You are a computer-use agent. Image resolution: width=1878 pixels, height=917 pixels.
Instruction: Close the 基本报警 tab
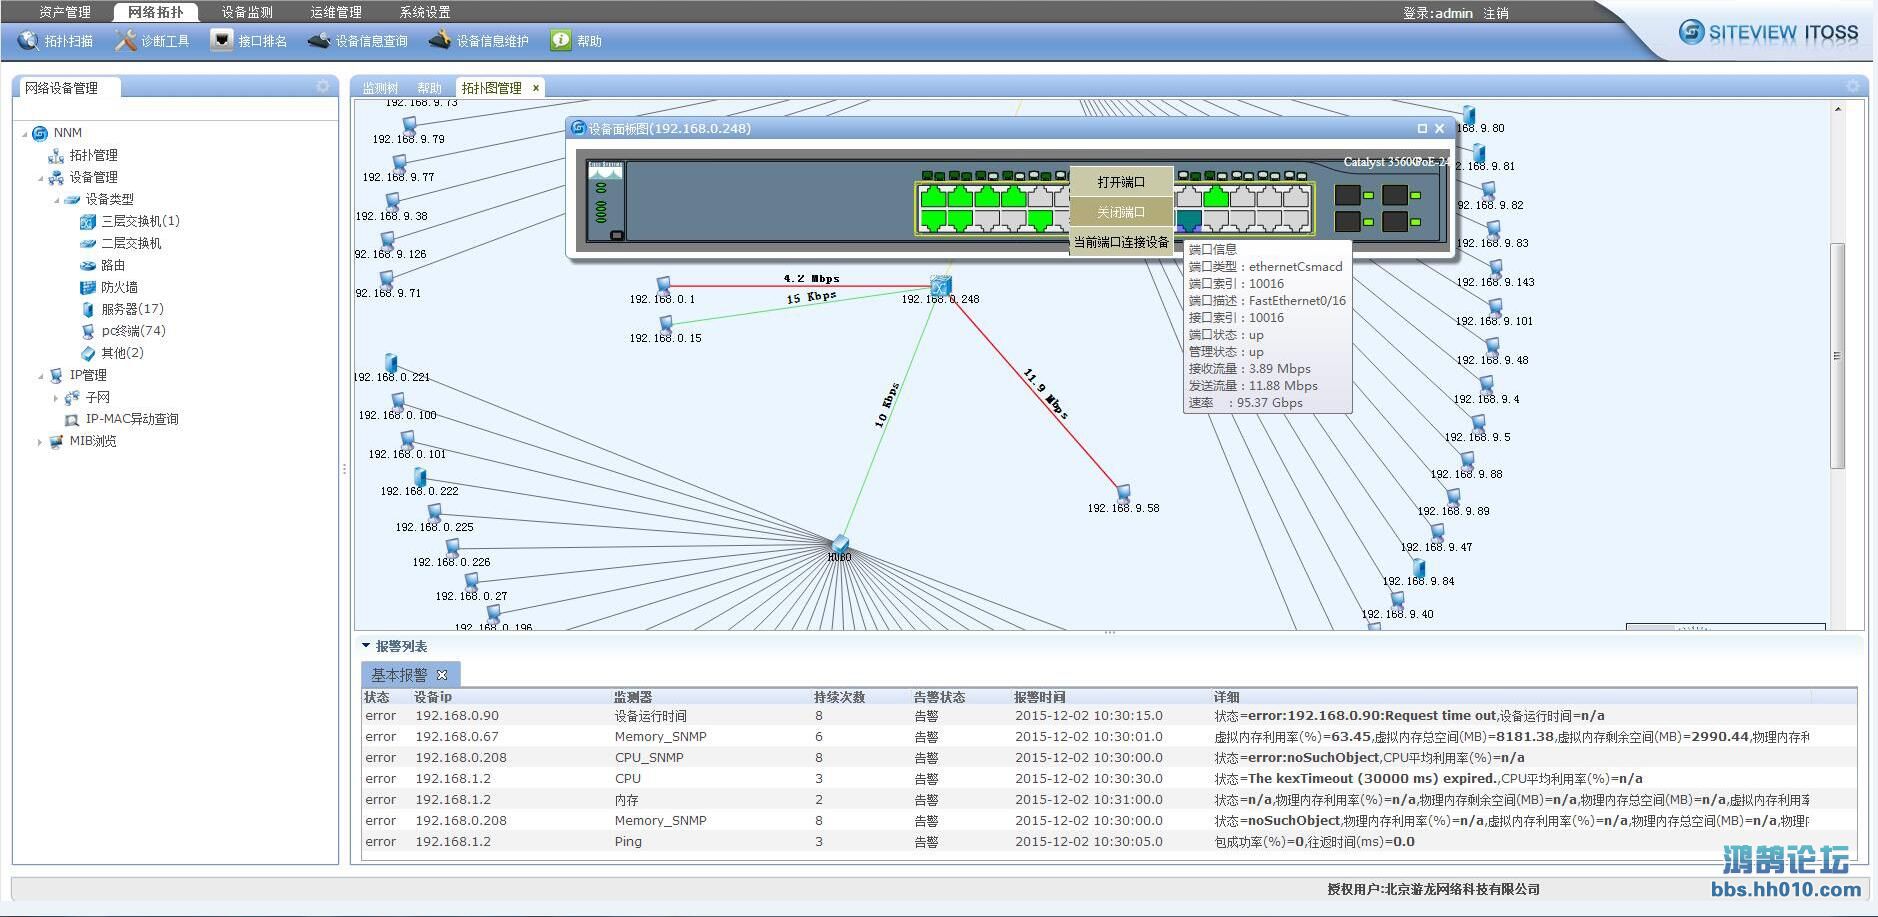pyautogui.click(x=442, y=675)
